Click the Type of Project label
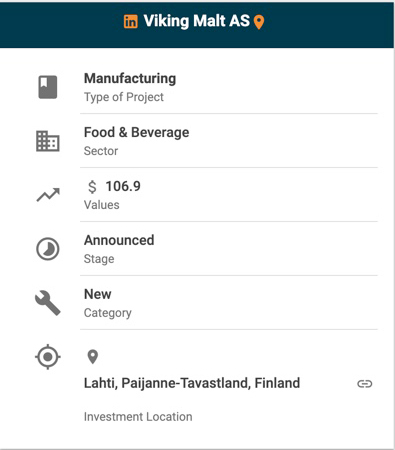The width and height of the screenshot is (395, 450). coord(124,97)
